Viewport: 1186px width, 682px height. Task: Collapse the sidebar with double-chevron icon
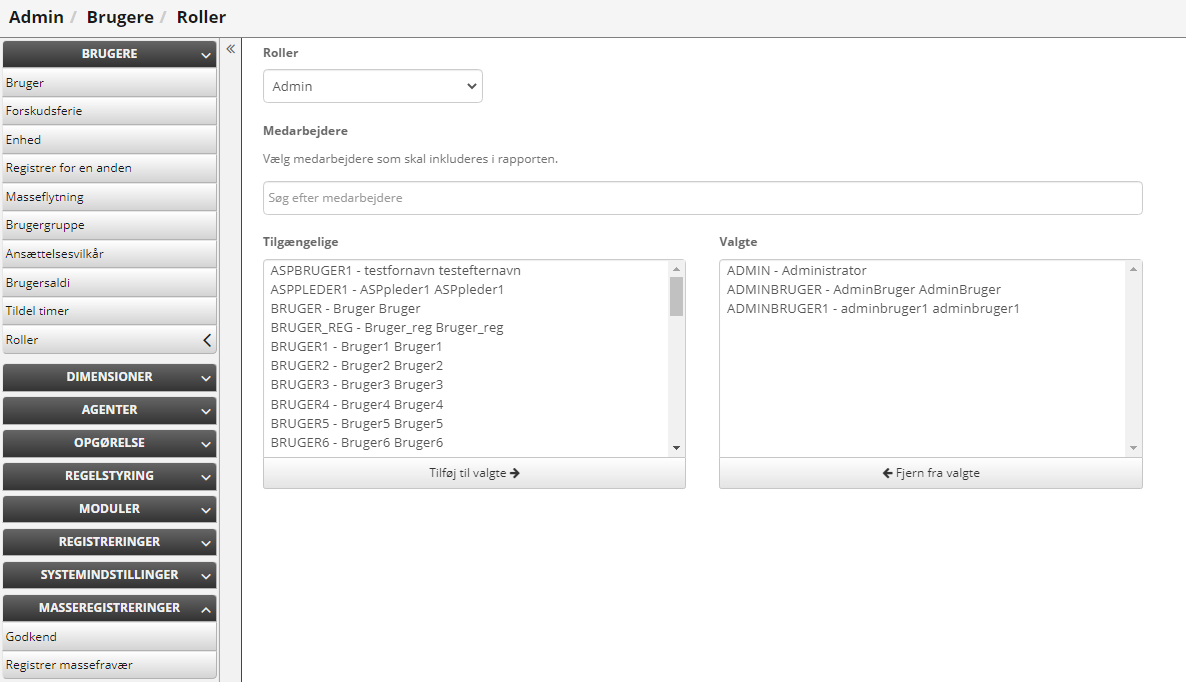point(230,49)
